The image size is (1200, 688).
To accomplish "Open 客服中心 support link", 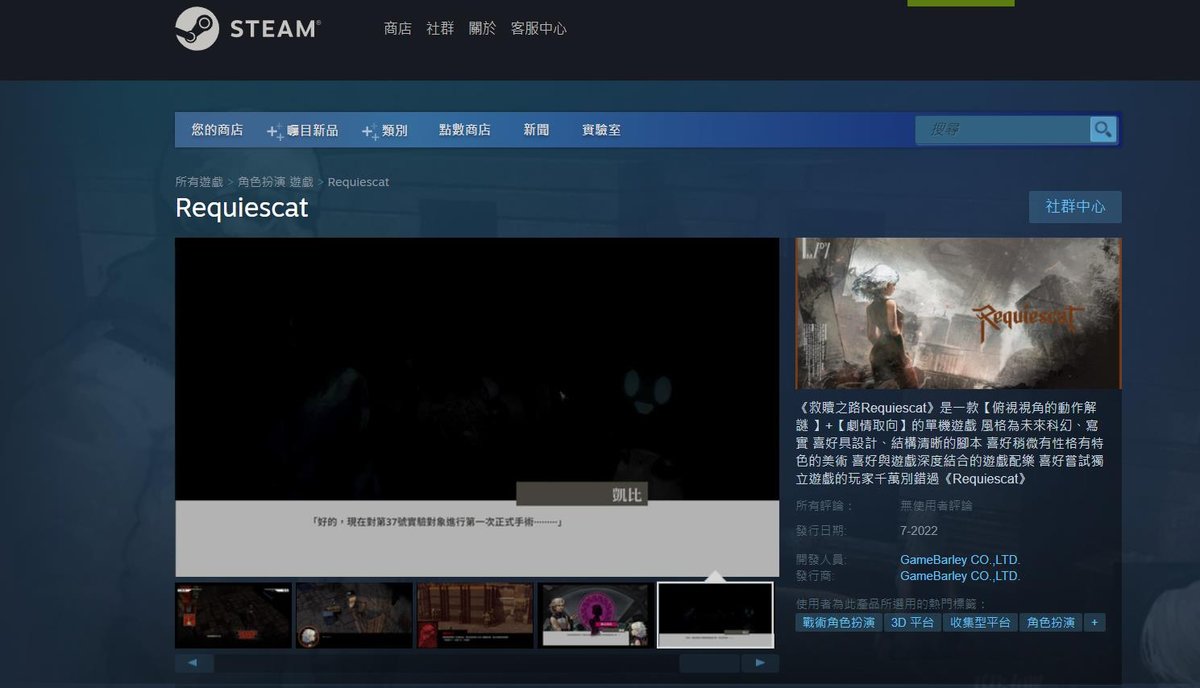I will click(x=539, y=28).
